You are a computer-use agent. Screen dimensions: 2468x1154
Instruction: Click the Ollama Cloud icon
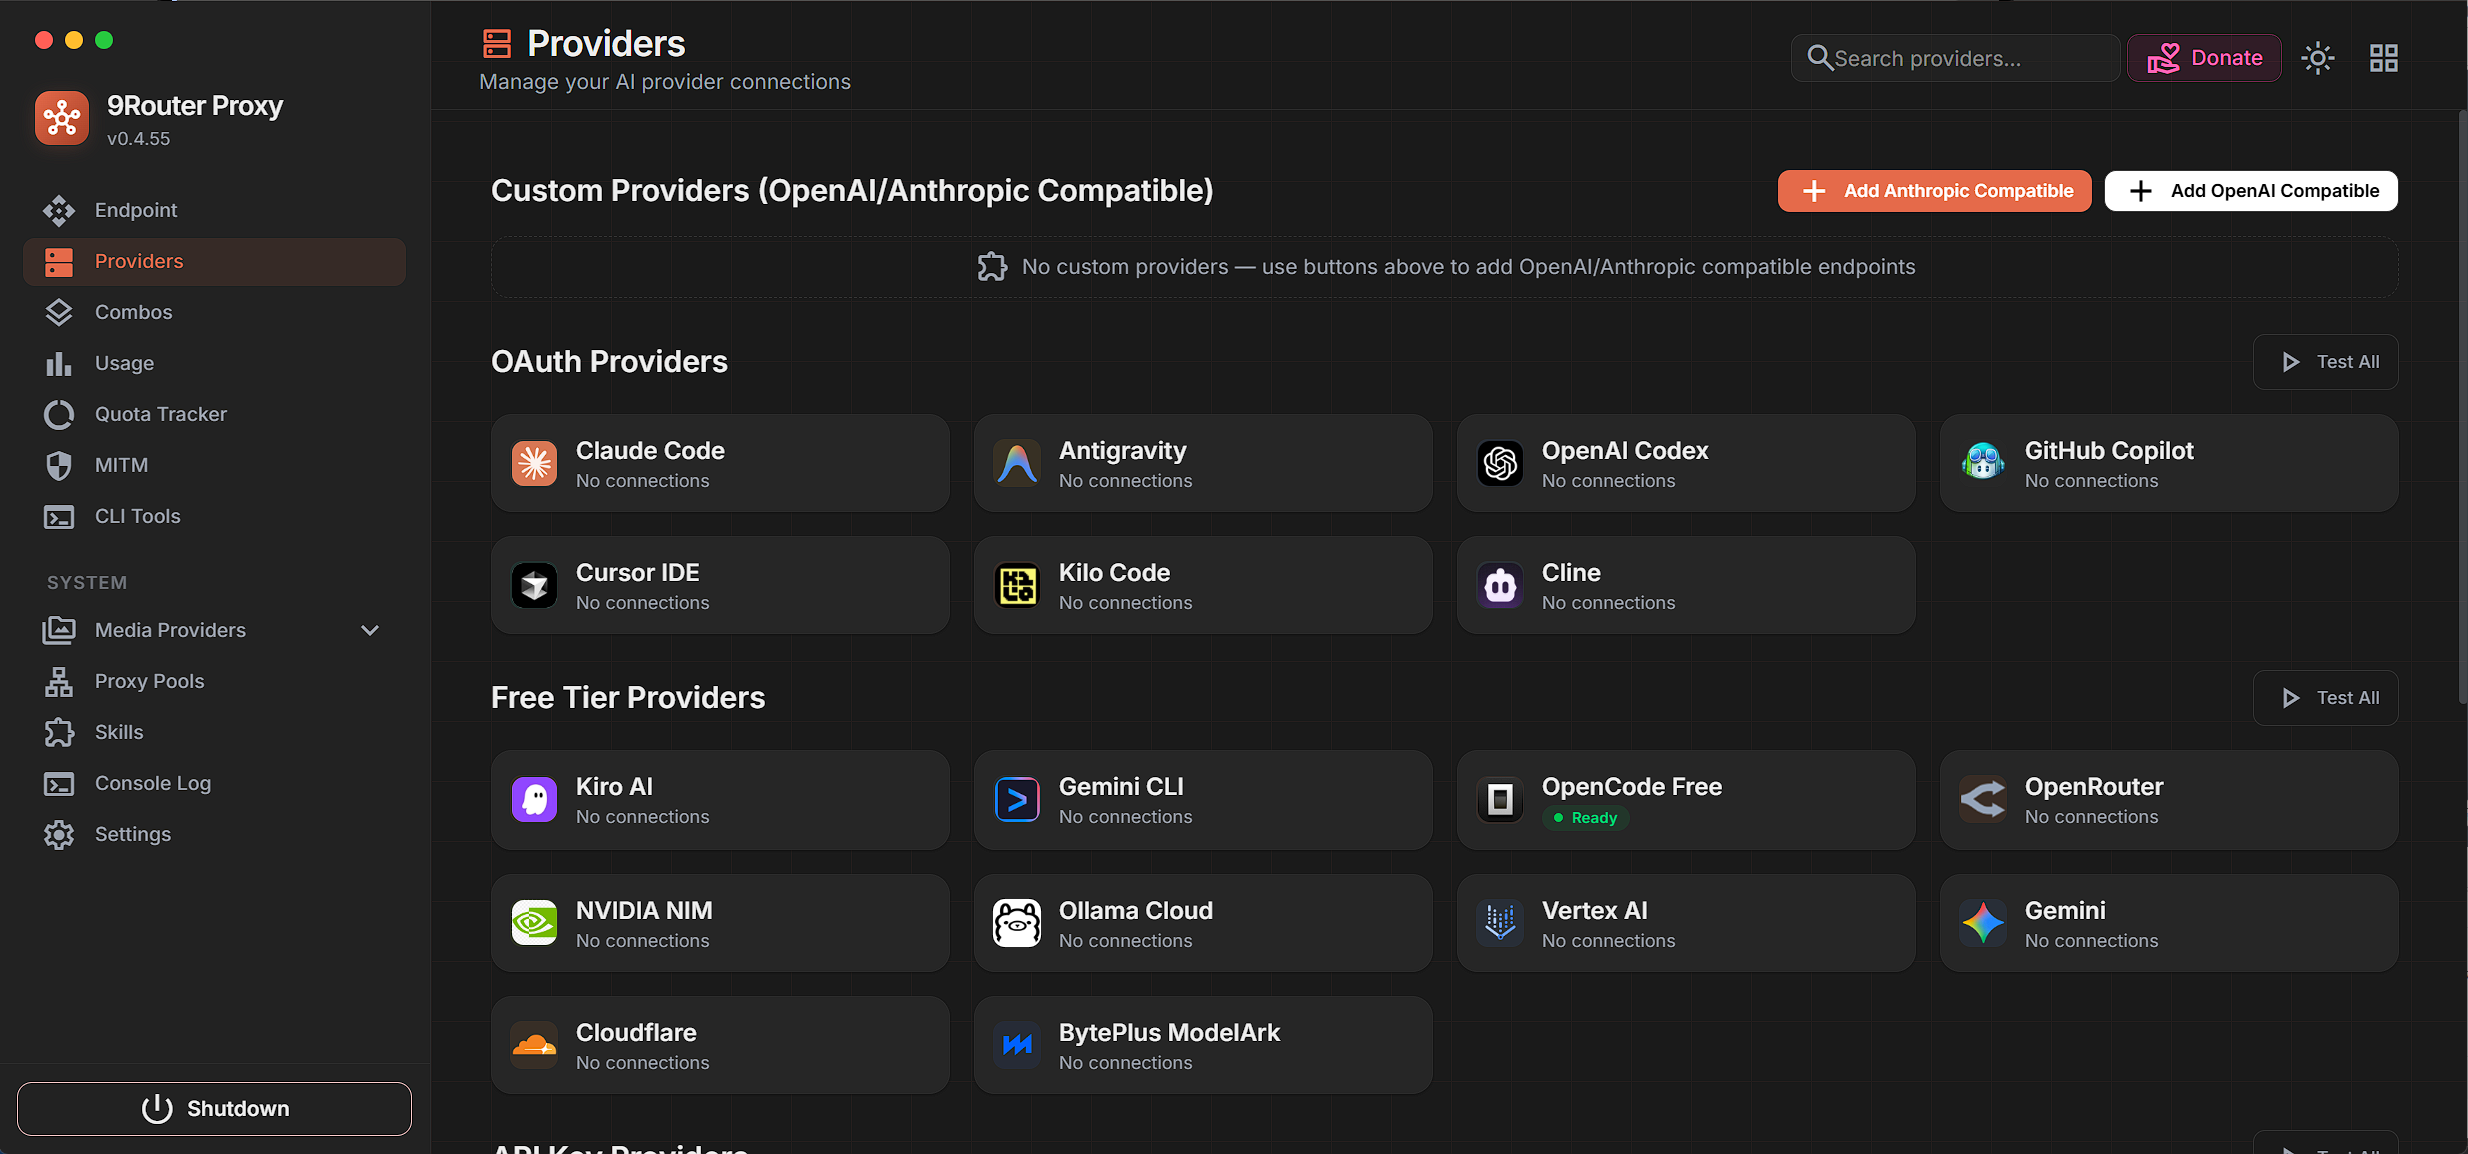pyautogui.click(x=1018, y=924)
